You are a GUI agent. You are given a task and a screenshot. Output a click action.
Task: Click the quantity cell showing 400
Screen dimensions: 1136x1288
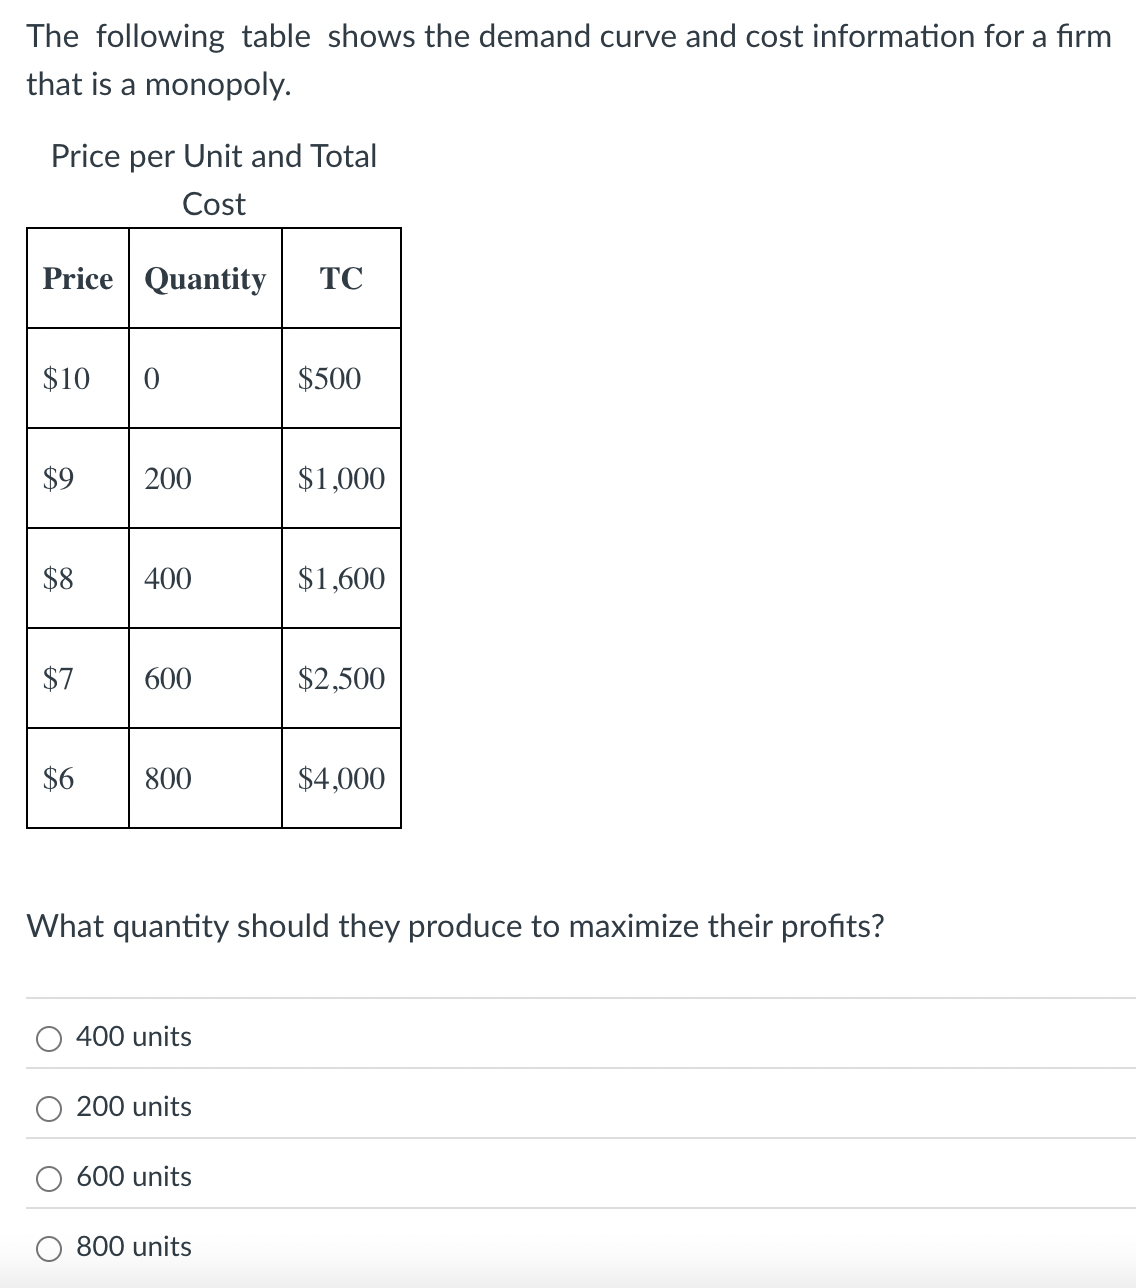click(166, 579)
